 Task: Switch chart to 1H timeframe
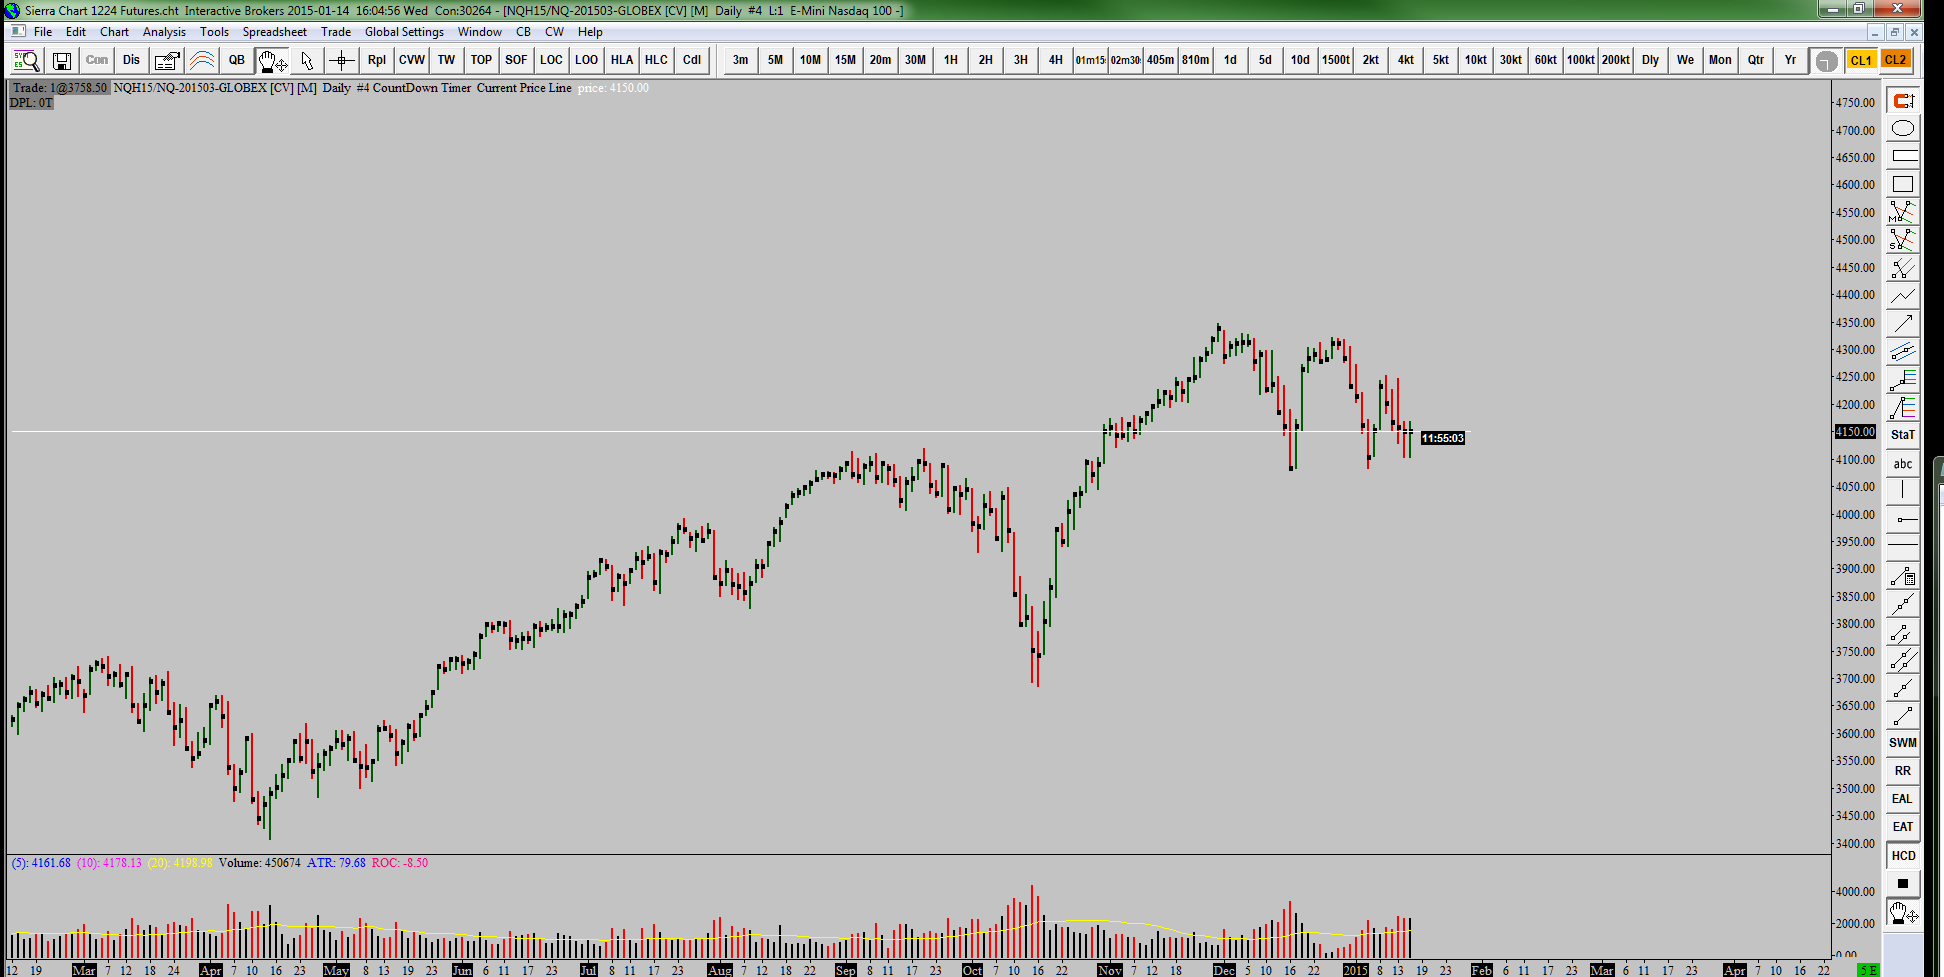(x=950, y=60)
